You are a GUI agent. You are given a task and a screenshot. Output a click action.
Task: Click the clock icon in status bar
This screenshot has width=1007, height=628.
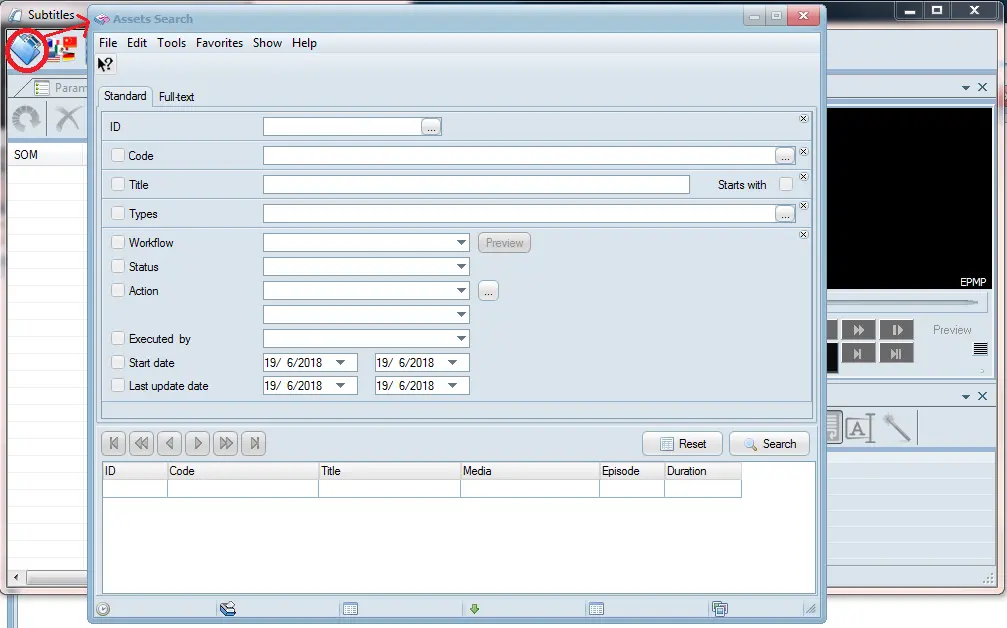[x=103, y=608]
